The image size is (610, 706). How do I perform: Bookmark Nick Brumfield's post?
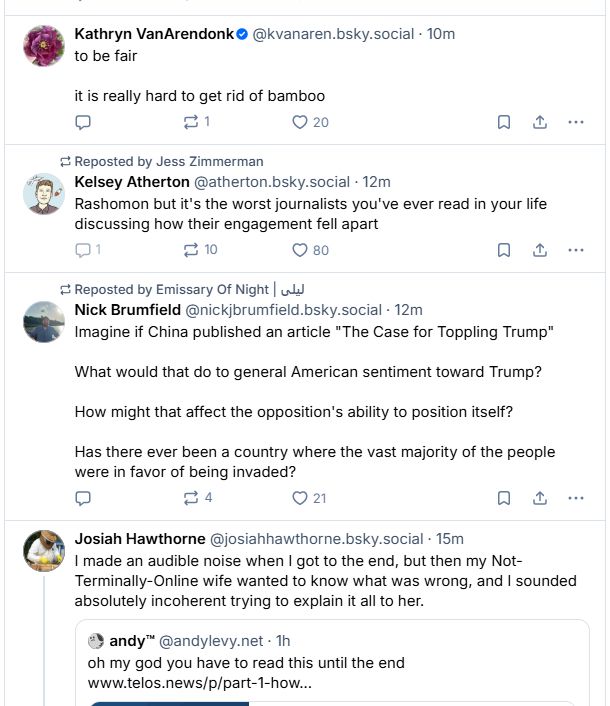pyautogui.click(x=504, y=498)
